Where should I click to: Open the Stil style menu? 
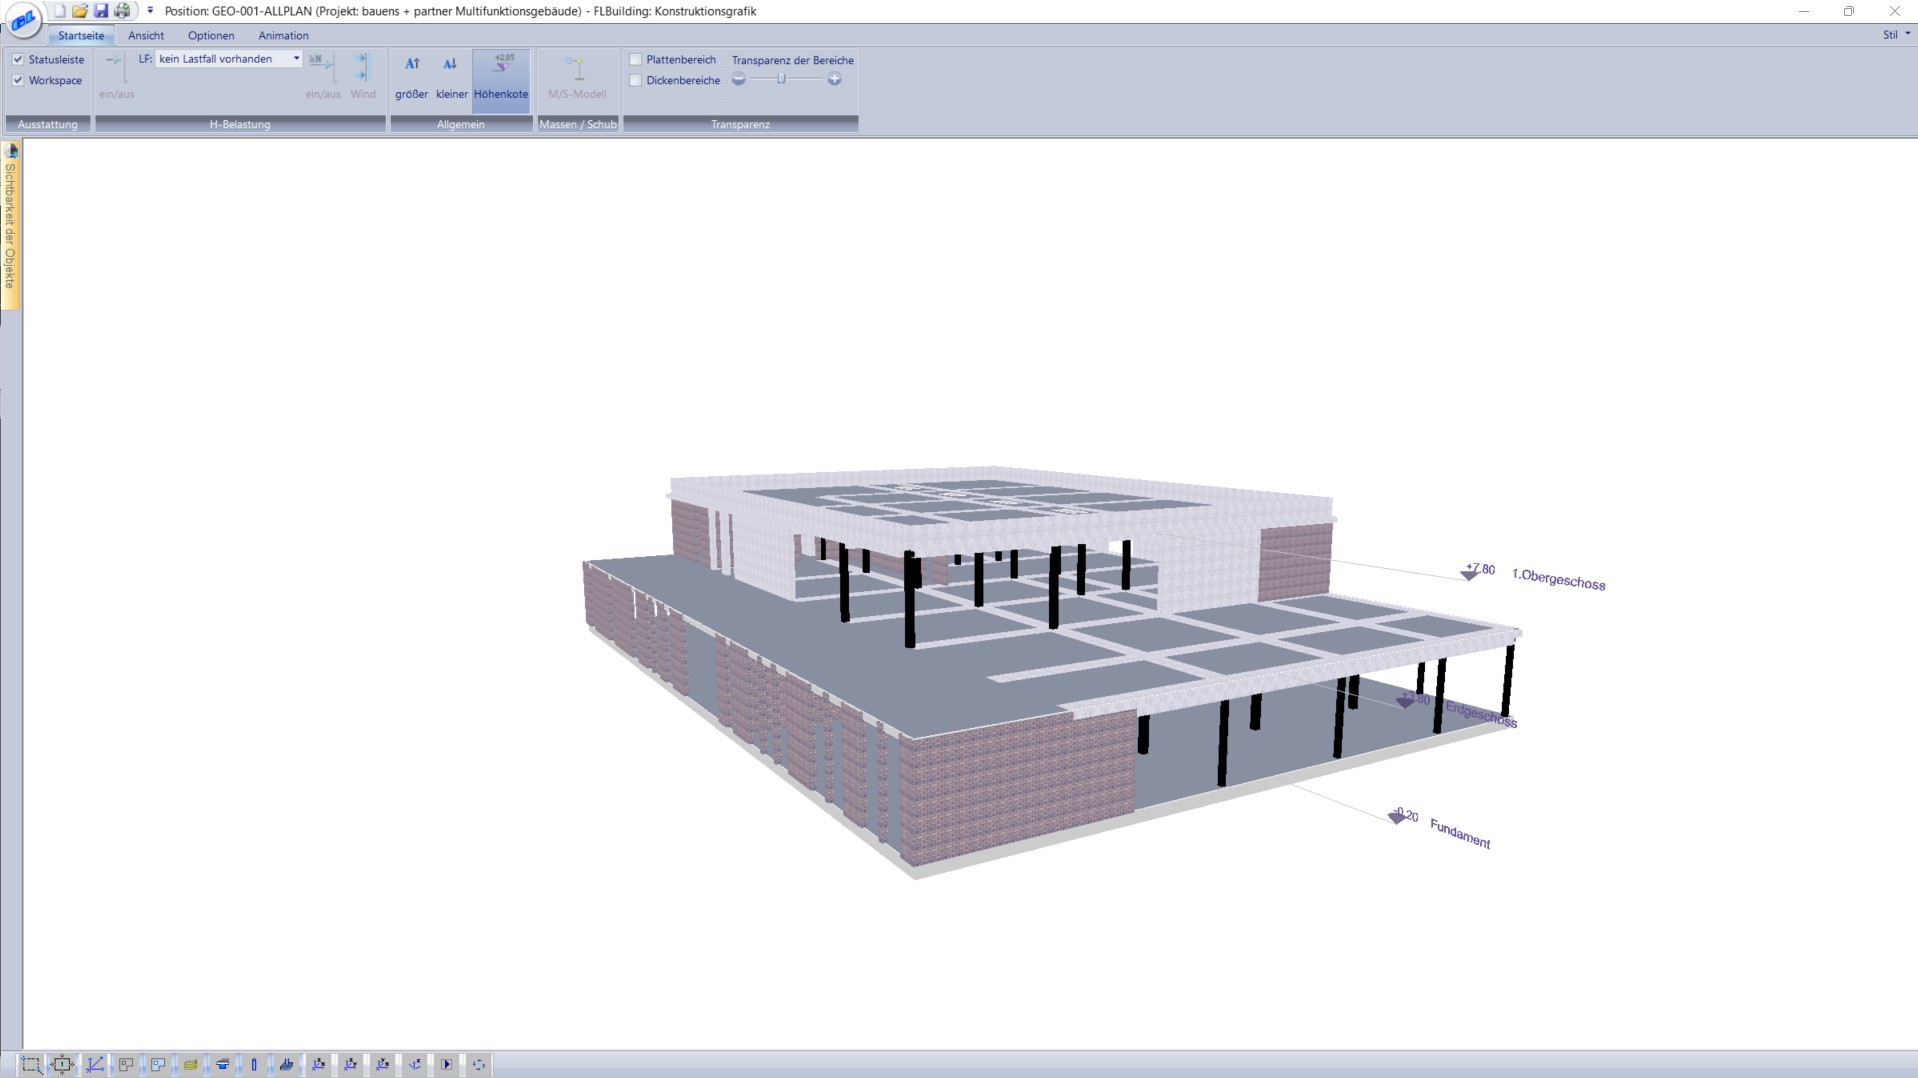[x=1896, y=34]
